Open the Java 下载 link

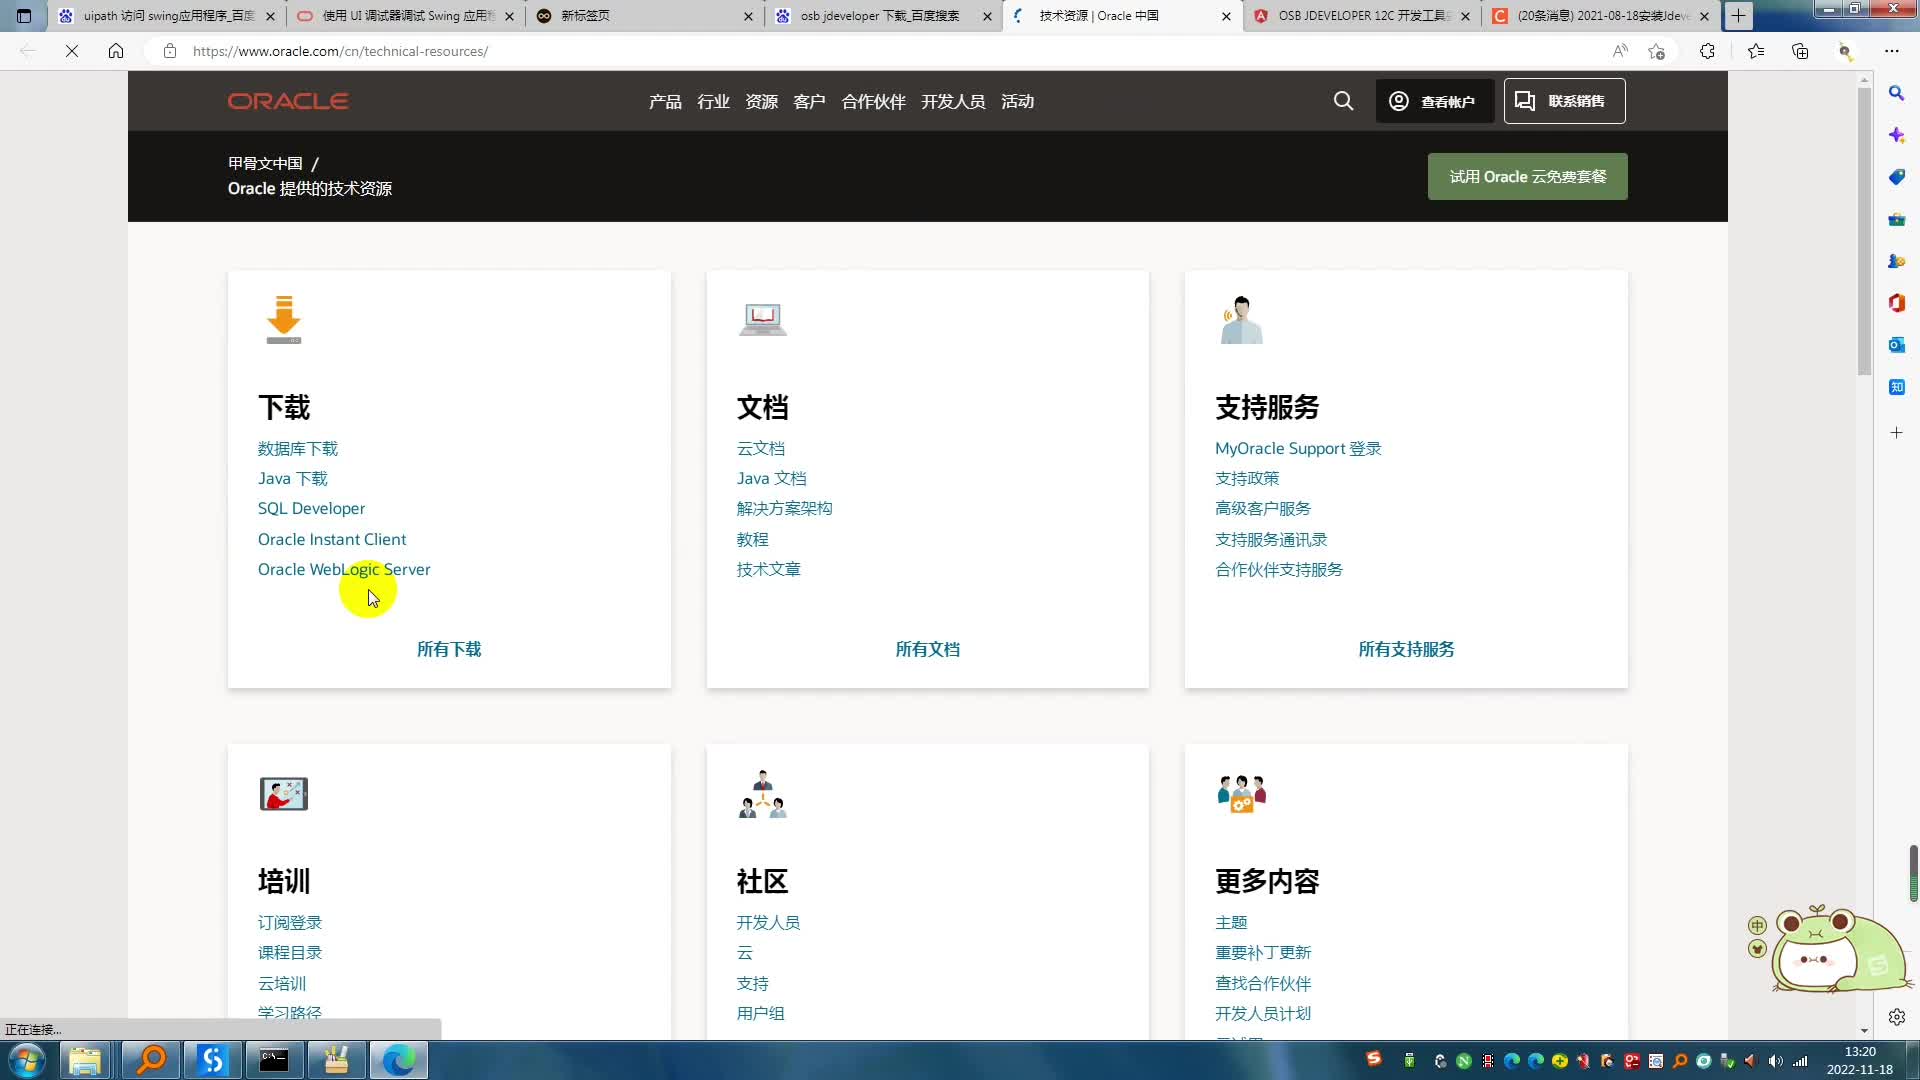point(292,478)
